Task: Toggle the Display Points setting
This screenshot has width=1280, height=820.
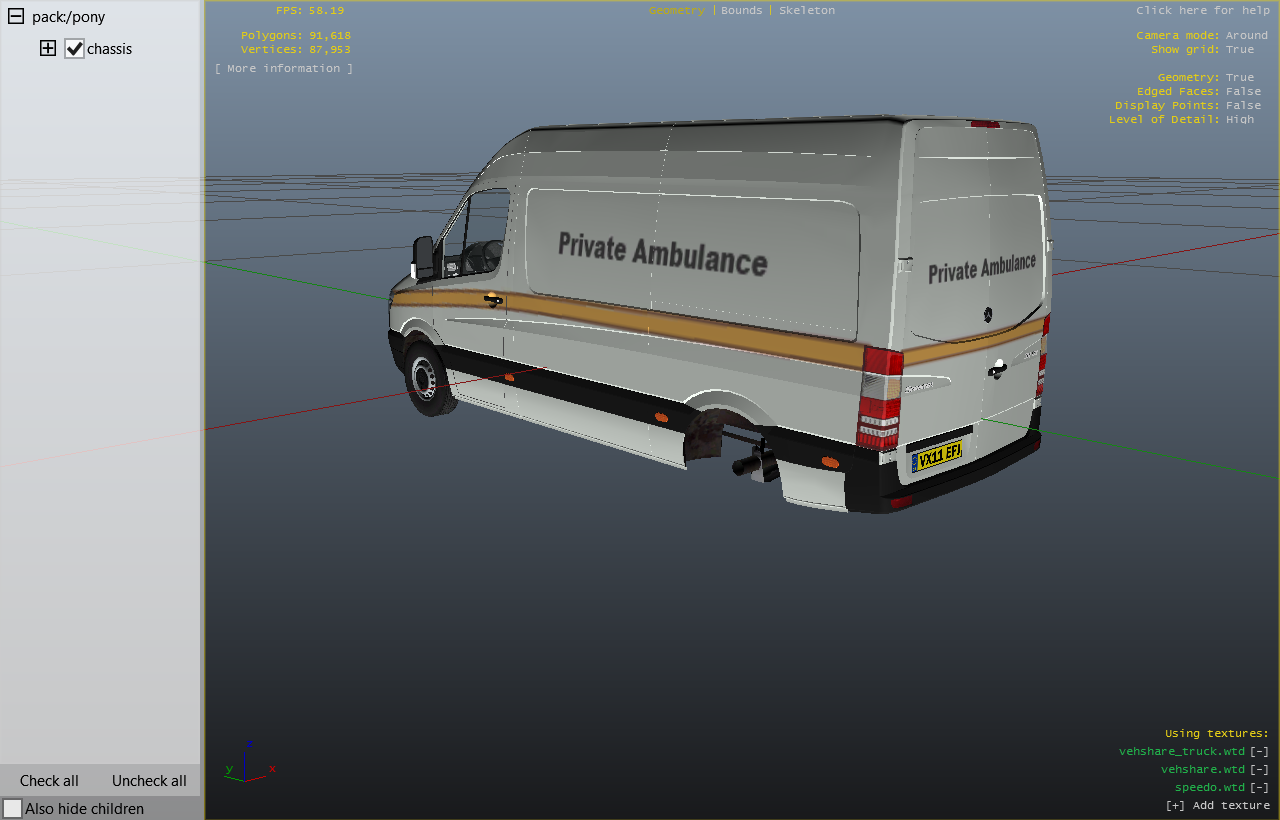Action: (1243, 105)
